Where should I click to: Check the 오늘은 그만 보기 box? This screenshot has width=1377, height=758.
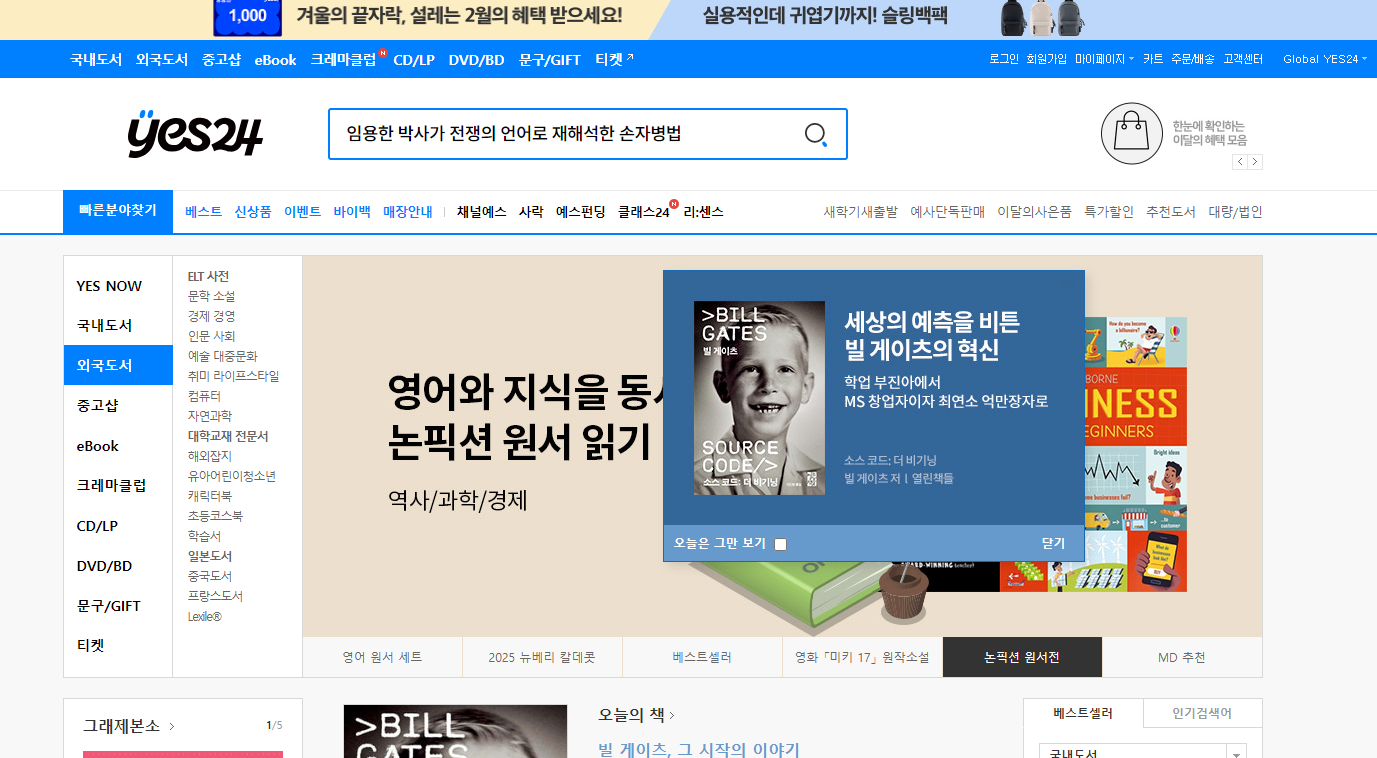pos(780,544)
